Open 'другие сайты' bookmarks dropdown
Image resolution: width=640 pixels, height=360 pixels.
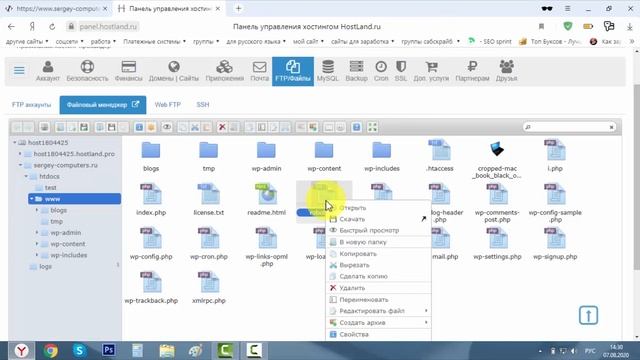point(27,41)
